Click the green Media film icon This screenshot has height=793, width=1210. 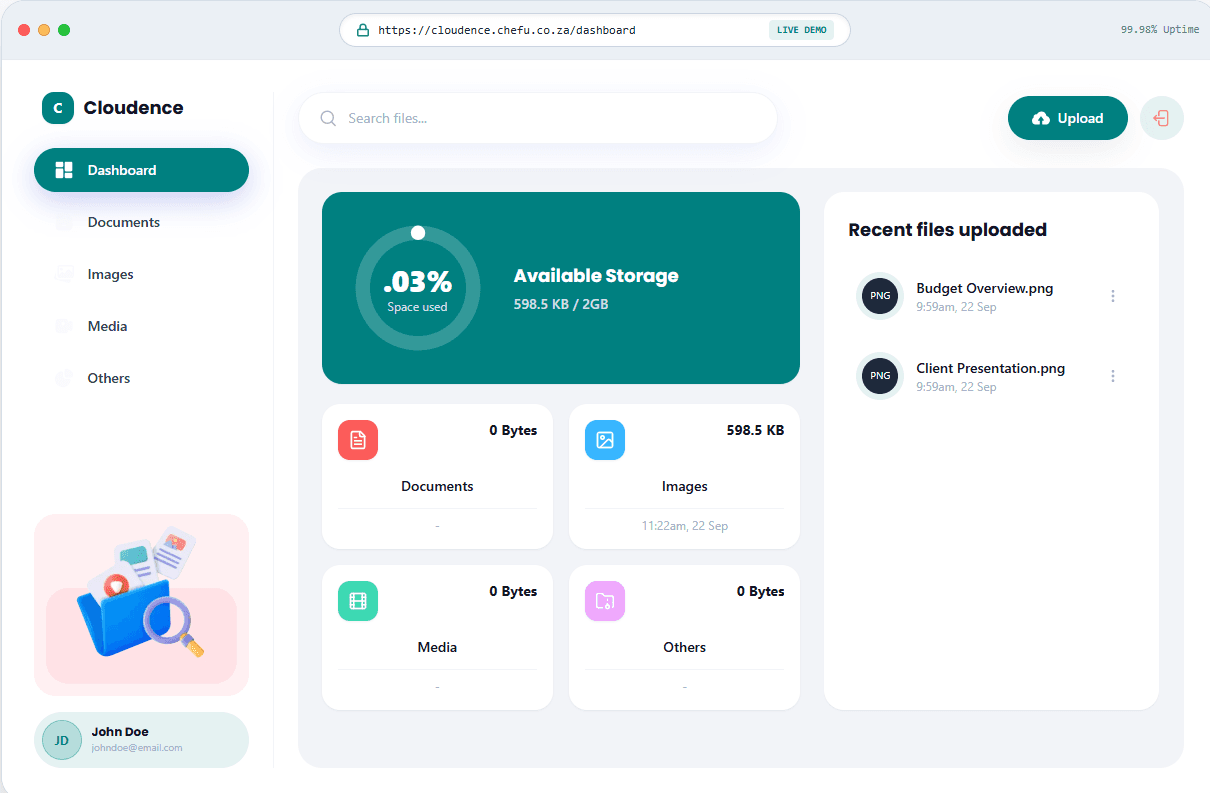[358, 601]
